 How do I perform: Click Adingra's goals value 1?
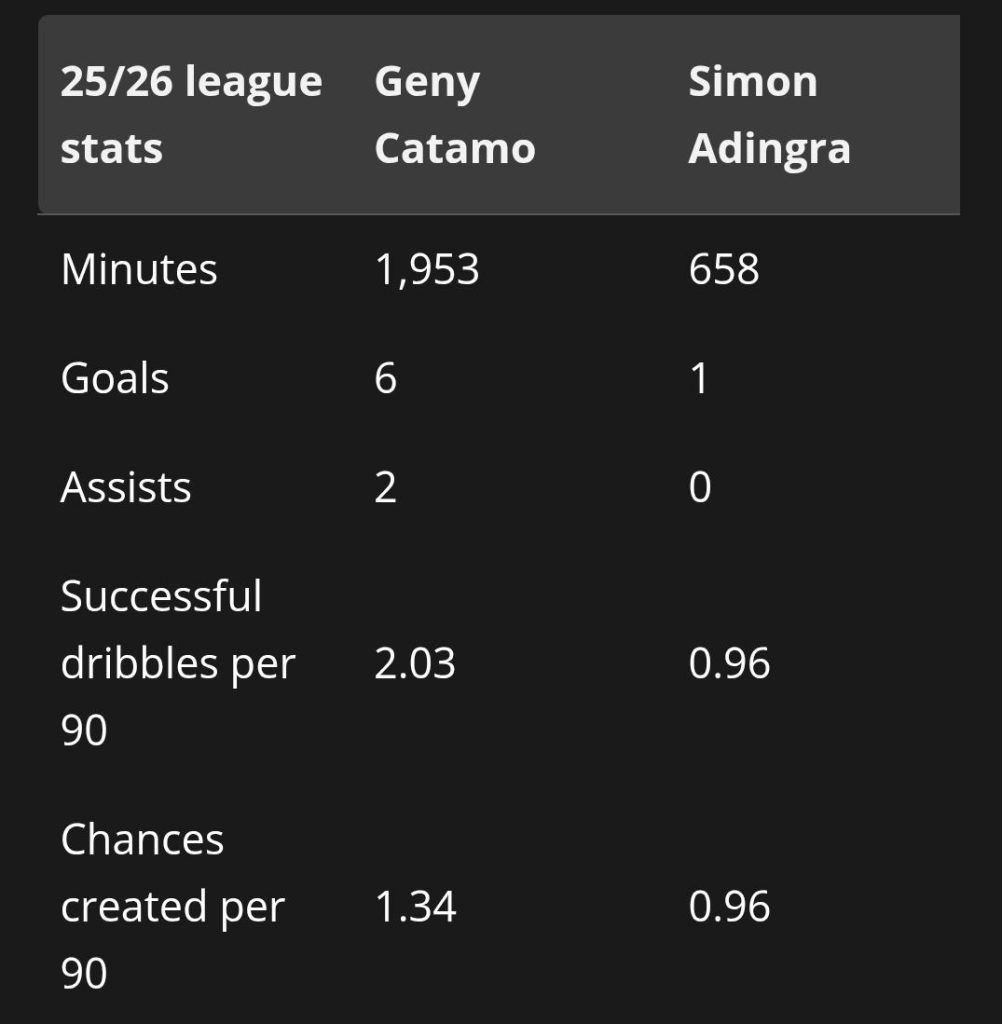tap(699, 378)
